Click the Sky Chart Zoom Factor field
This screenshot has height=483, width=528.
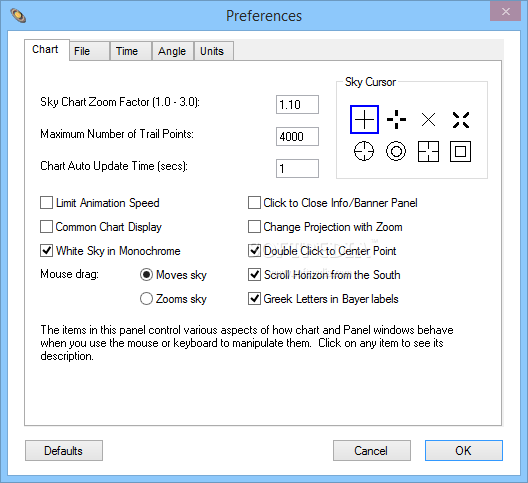click(297, 104)
